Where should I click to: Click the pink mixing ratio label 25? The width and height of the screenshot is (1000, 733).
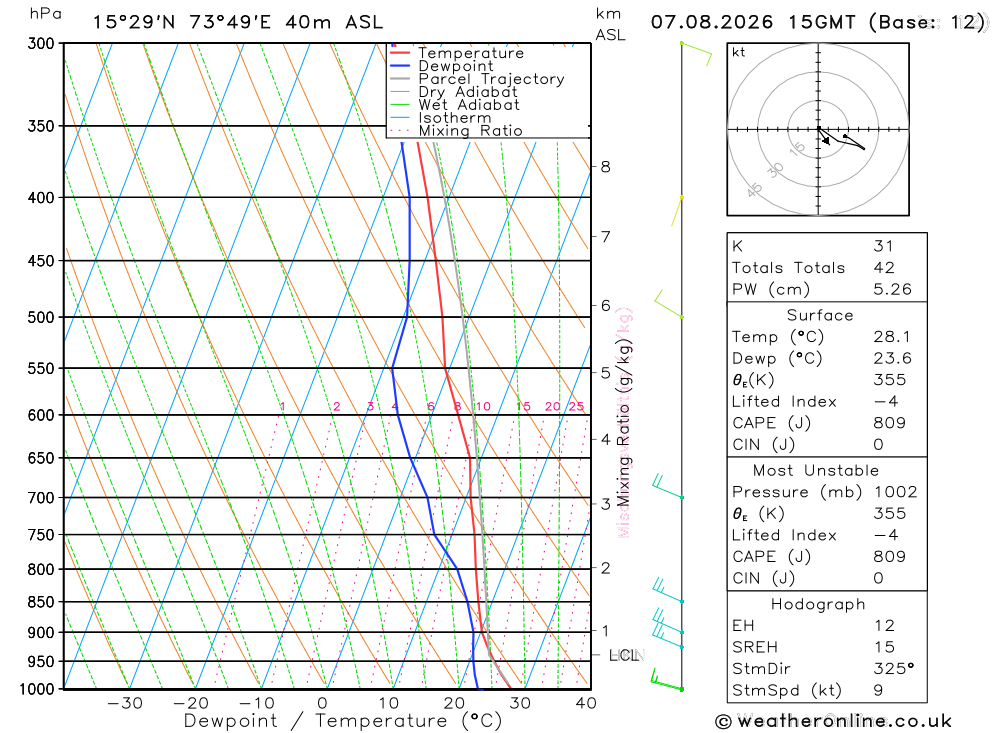click(x=576, y=406)
